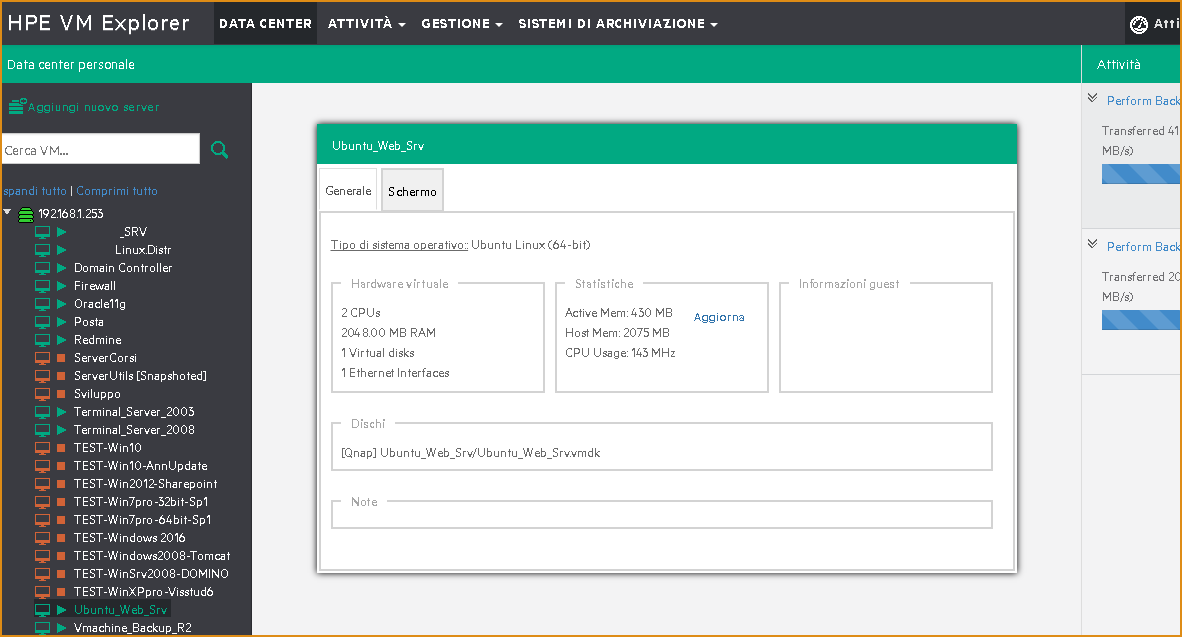The width and height of the screenshot is (1182, 637).
Task: Click the HPE VM Explorer logo title
Action: [x=98, y=23]
